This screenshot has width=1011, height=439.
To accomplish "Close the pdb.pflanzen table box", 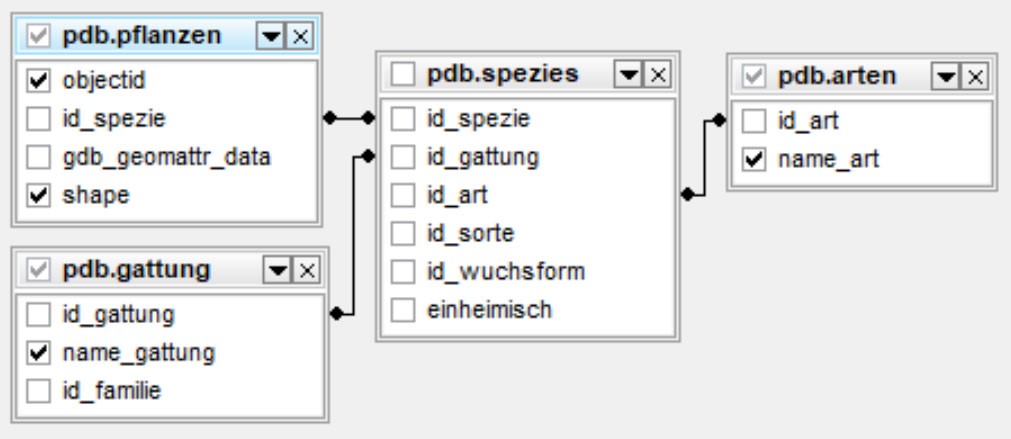I will tap(301, 37).
